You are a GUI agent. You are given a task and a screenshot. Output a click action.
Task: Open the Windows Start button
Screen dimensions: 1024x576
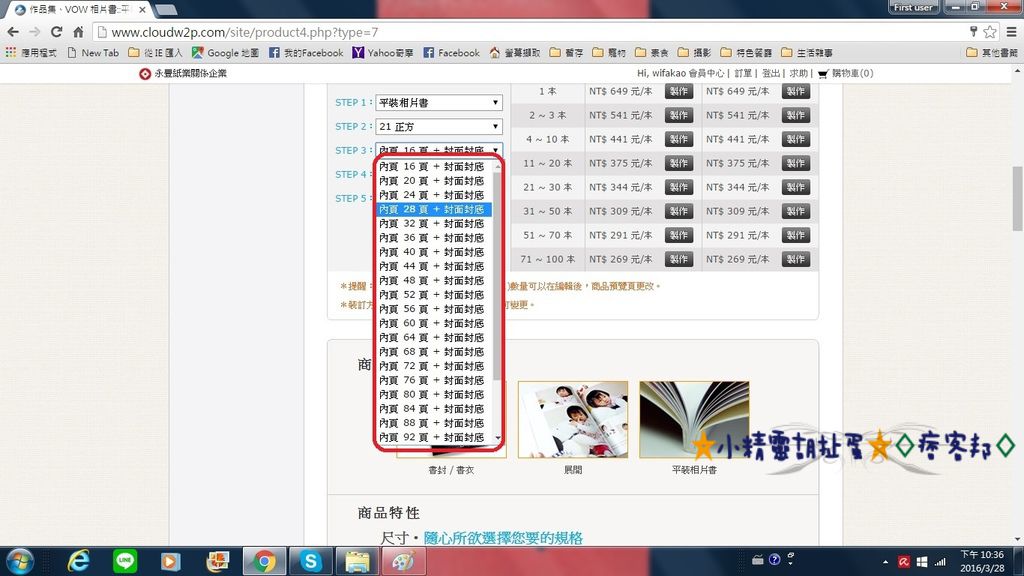coord(20,562)
